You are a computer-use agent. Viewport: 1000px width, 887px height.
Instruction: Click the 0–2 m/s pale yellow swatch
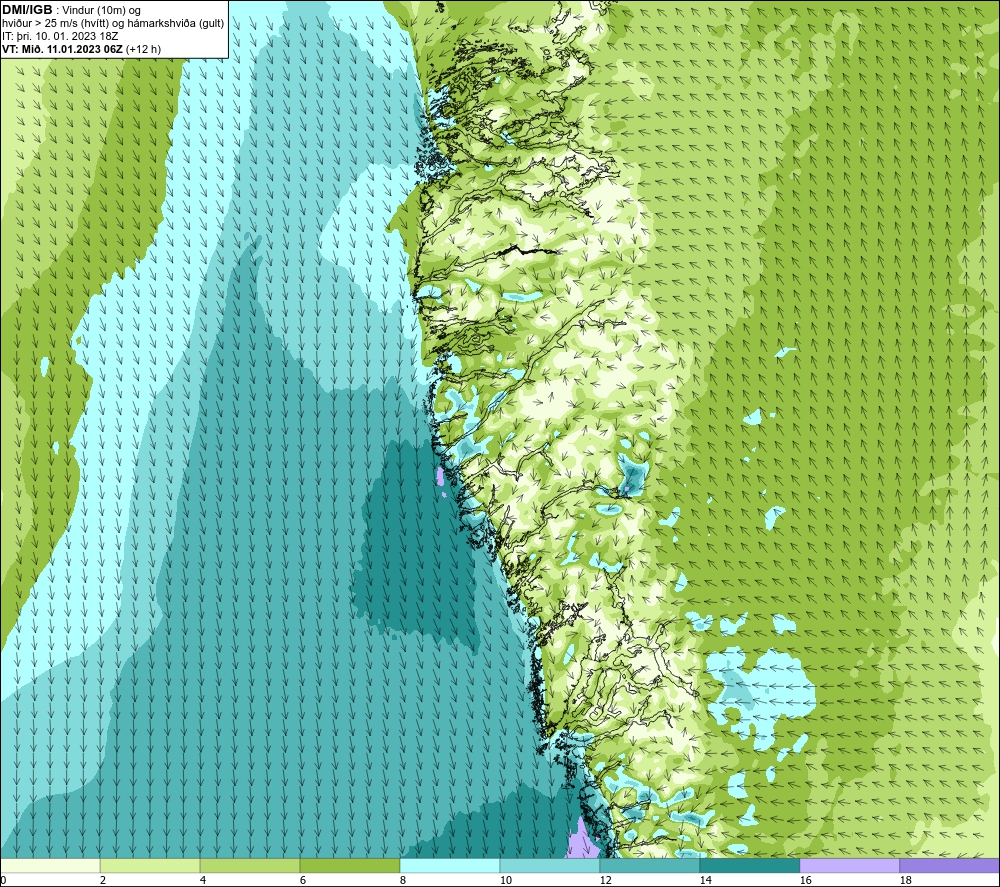tap(50, 865)
